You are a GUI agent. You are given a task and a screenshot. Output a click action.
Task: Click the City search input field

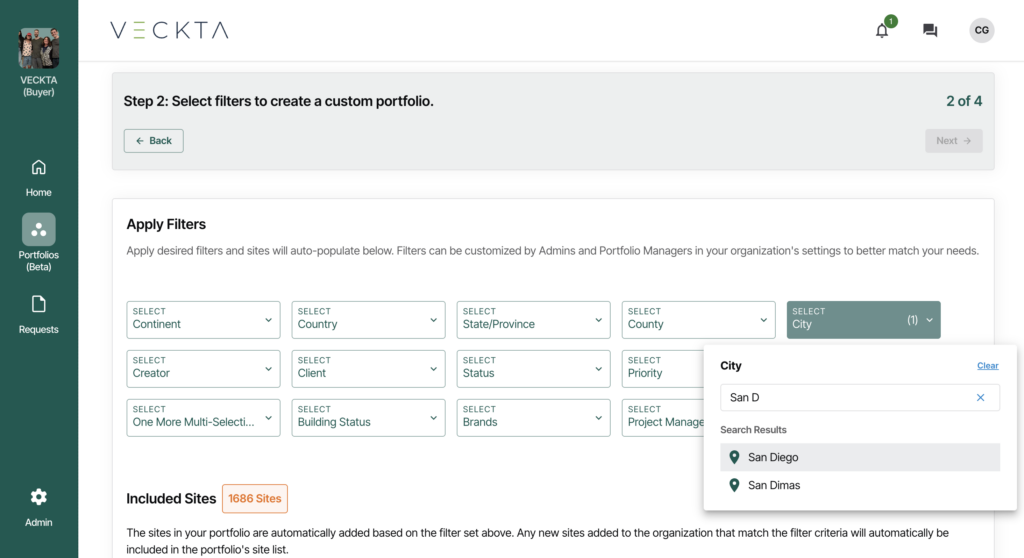point(849,397)
